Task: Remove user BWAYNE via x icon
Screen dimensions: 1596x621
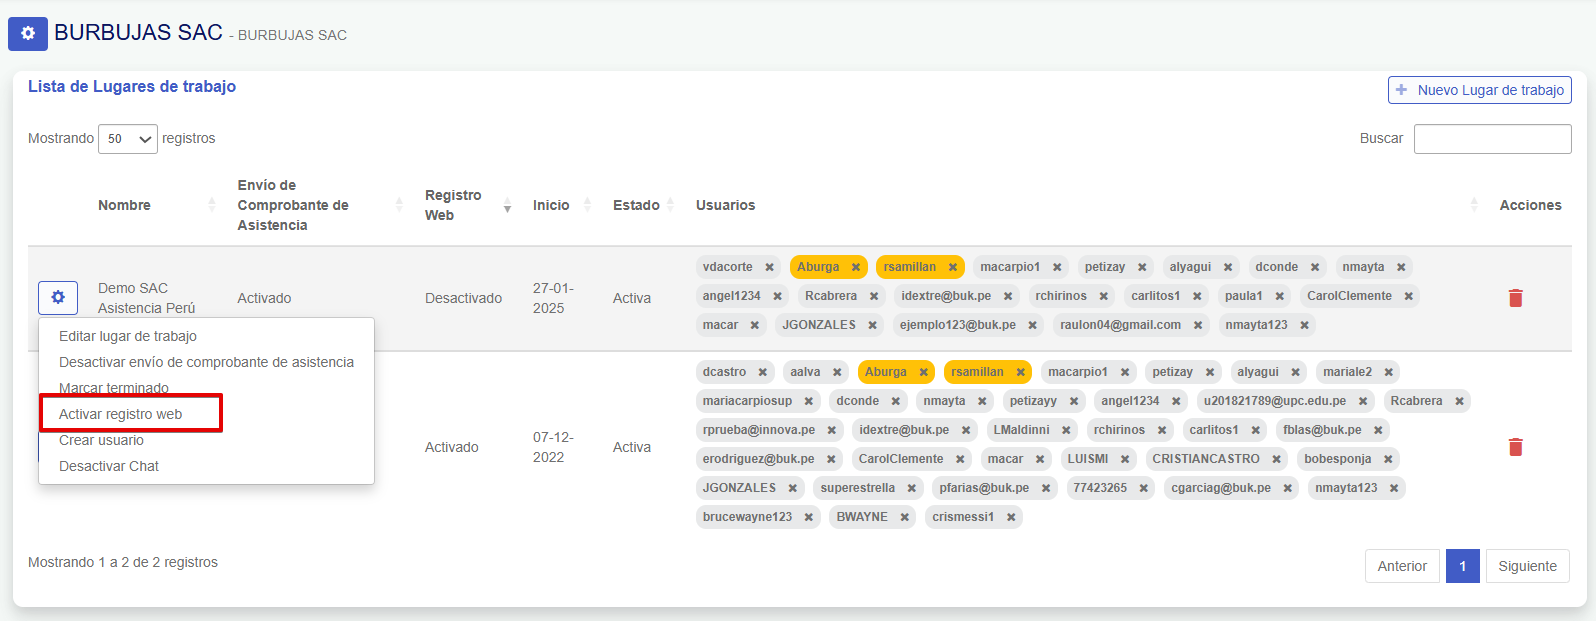Action: click(x=904, y=517)
